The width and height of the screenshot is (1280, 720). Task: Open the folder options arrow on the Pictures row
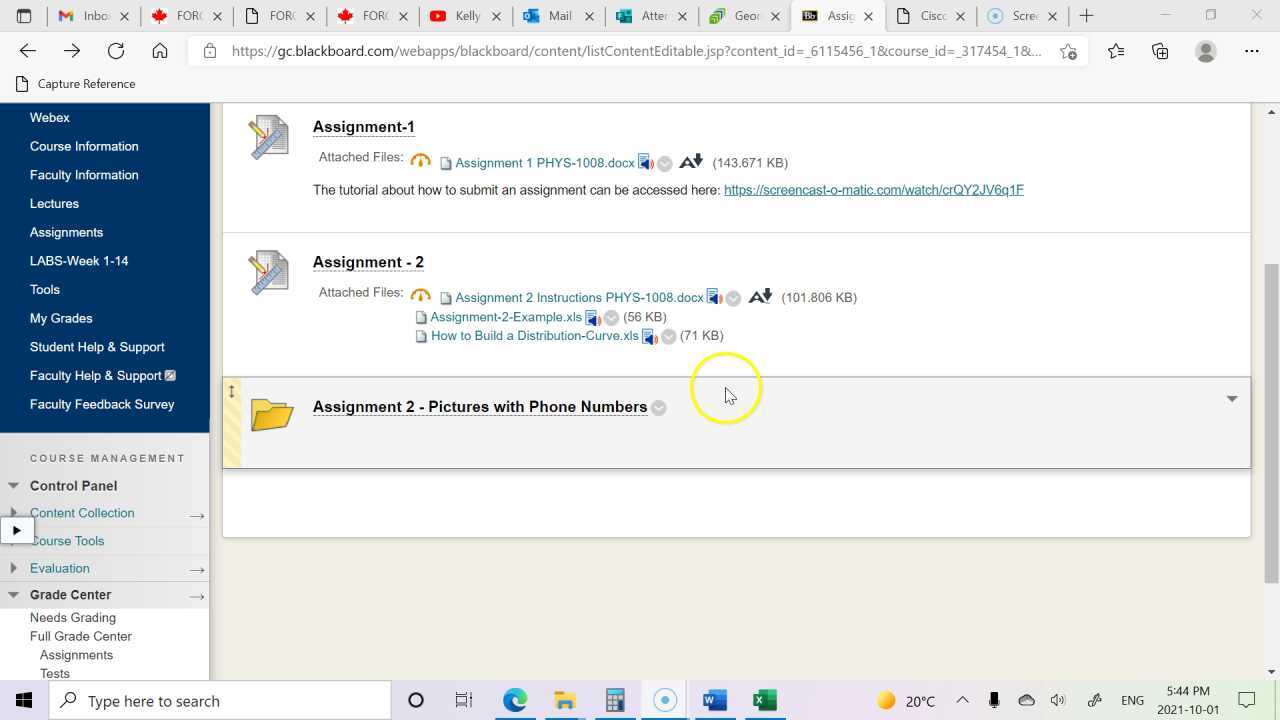coord(1231,398)
